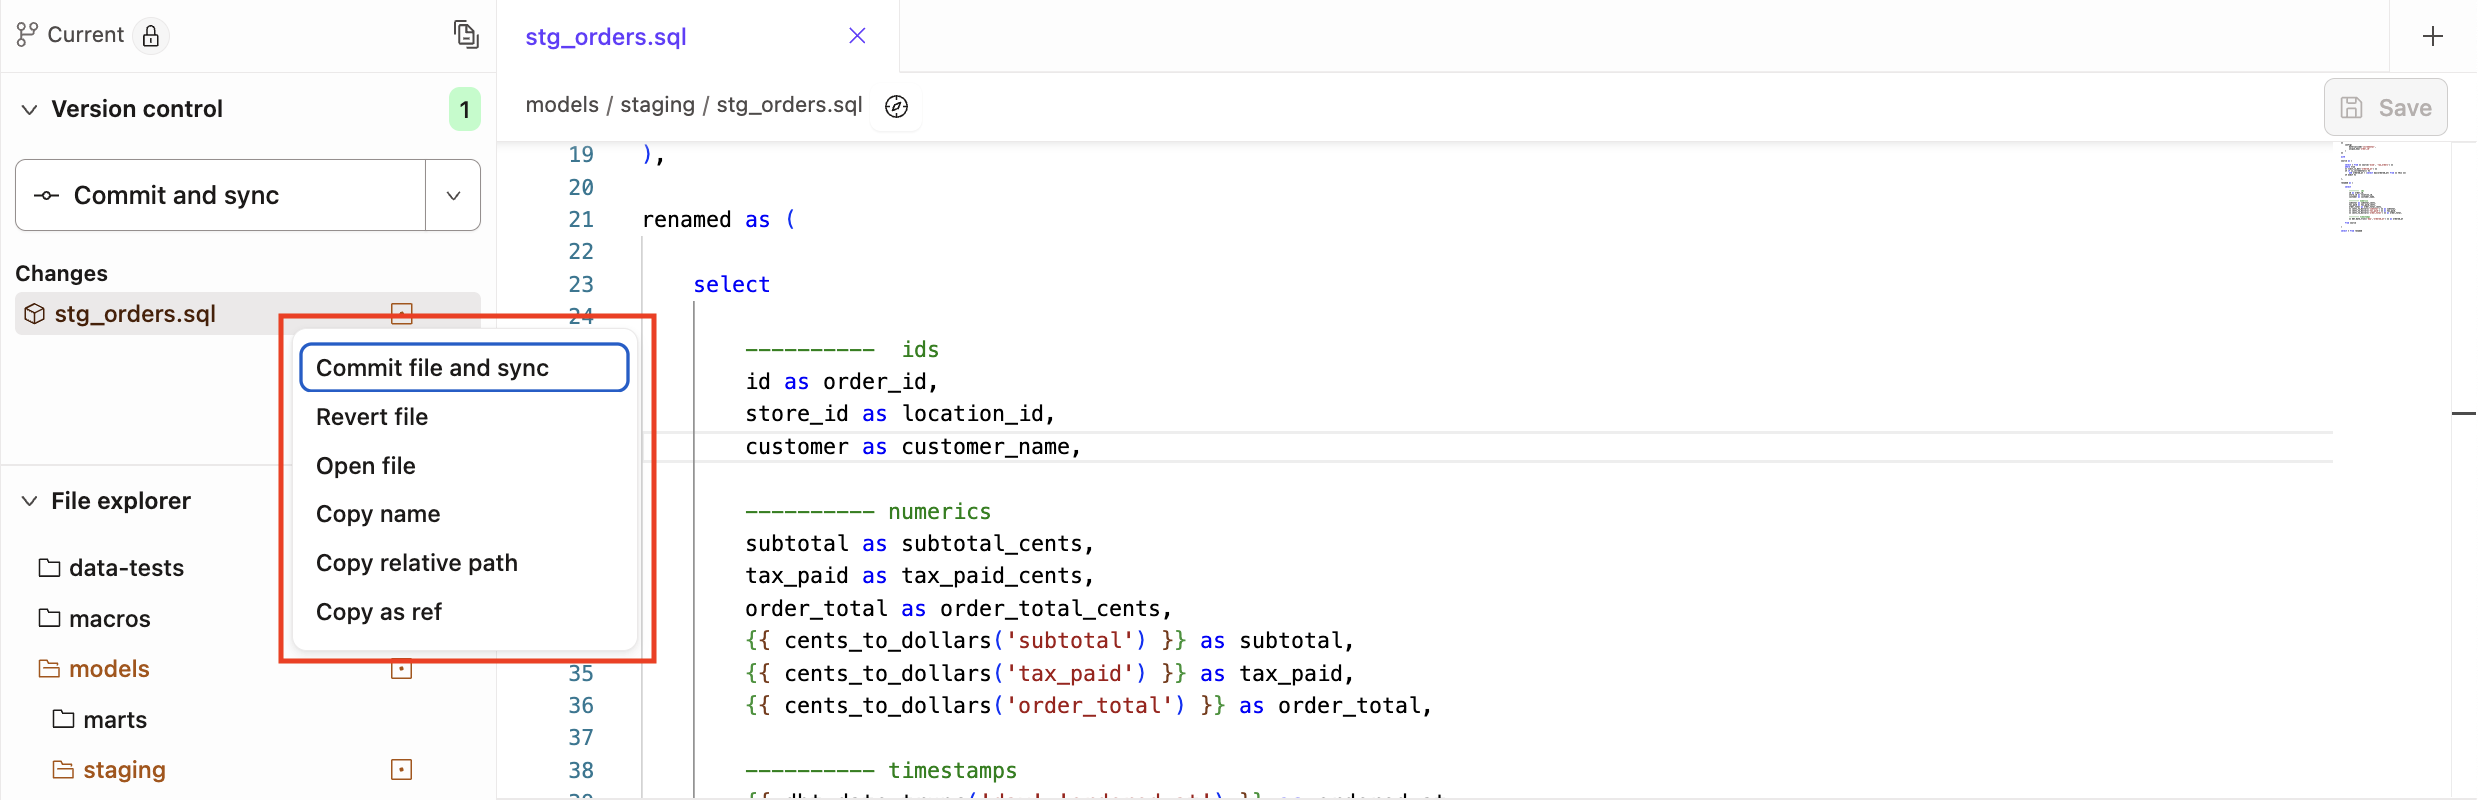The height and width of the screenshot is (800, 2478).
Task: Click the modified marker on stg_orders.sql change
Action: (x=402, y=313)
